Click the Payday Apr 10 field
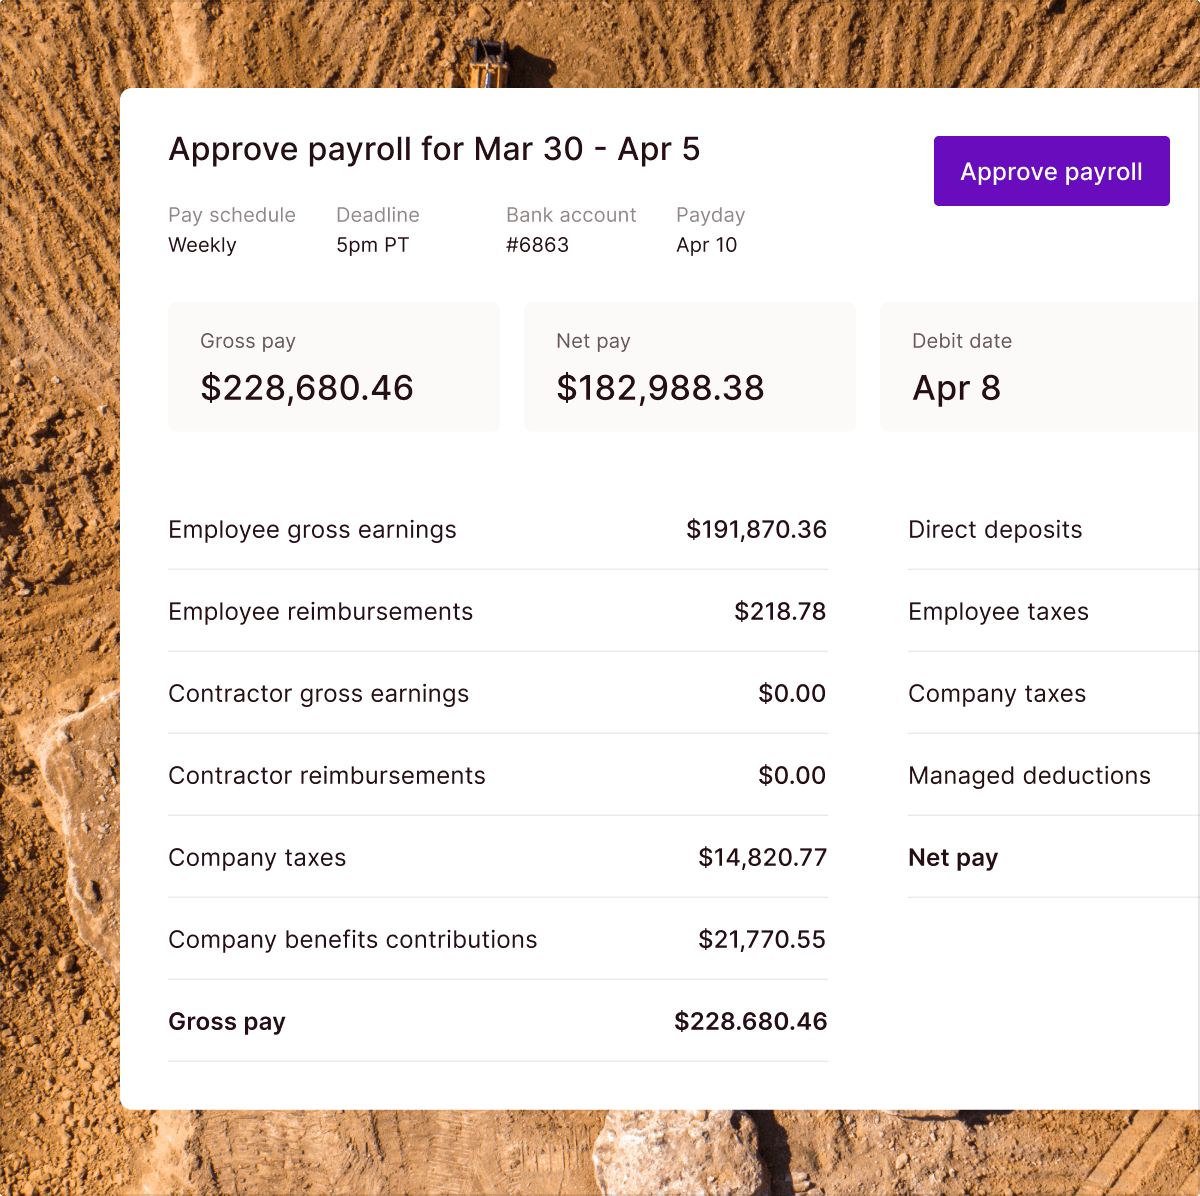The height and width of the screenshot is (1196, 1200). [707, 244]
